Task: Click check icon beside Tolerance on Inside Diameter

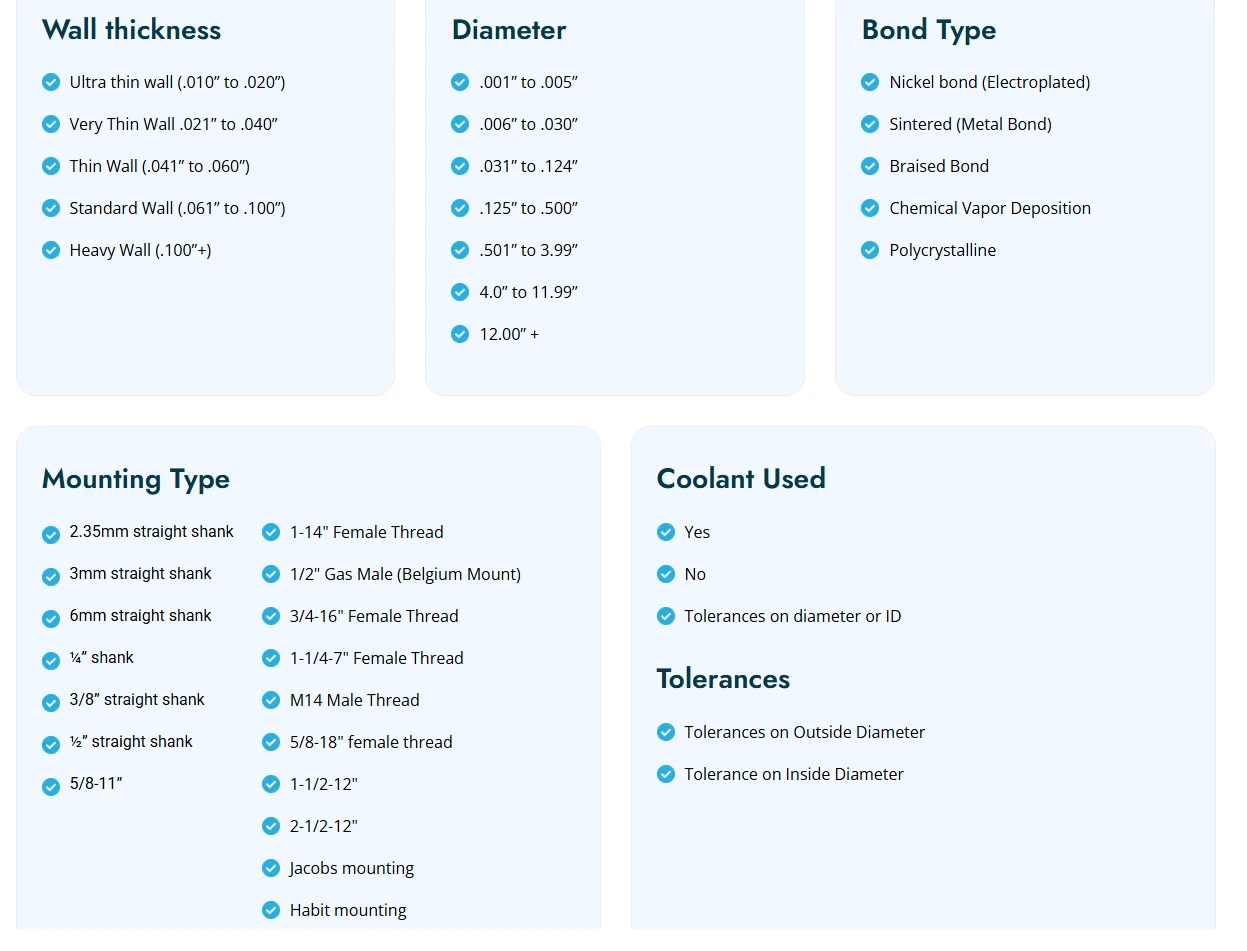Action: pos(666,774)
